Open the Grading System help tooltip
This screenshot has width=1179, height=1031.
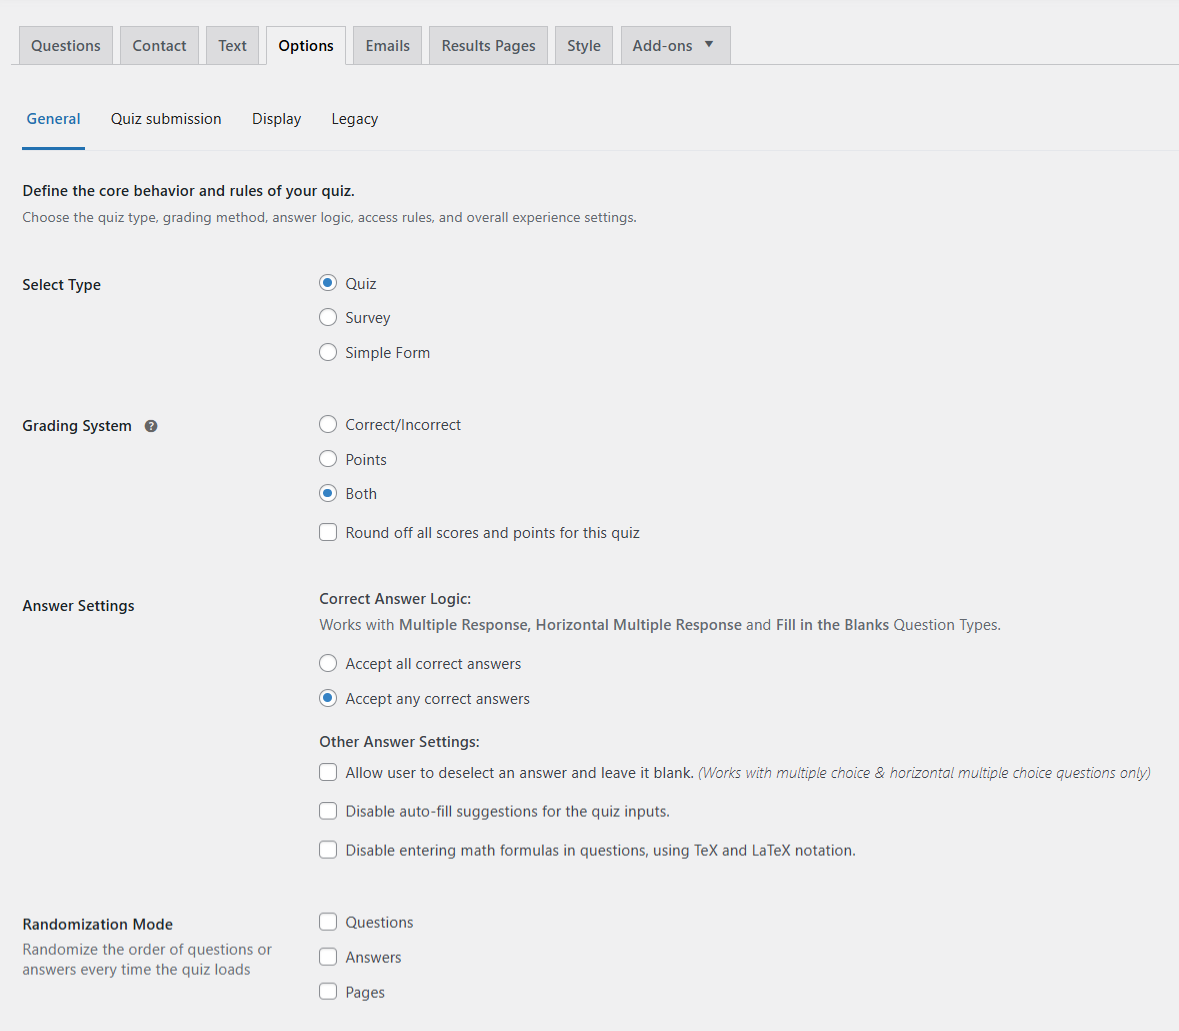[x=150, y=426]
